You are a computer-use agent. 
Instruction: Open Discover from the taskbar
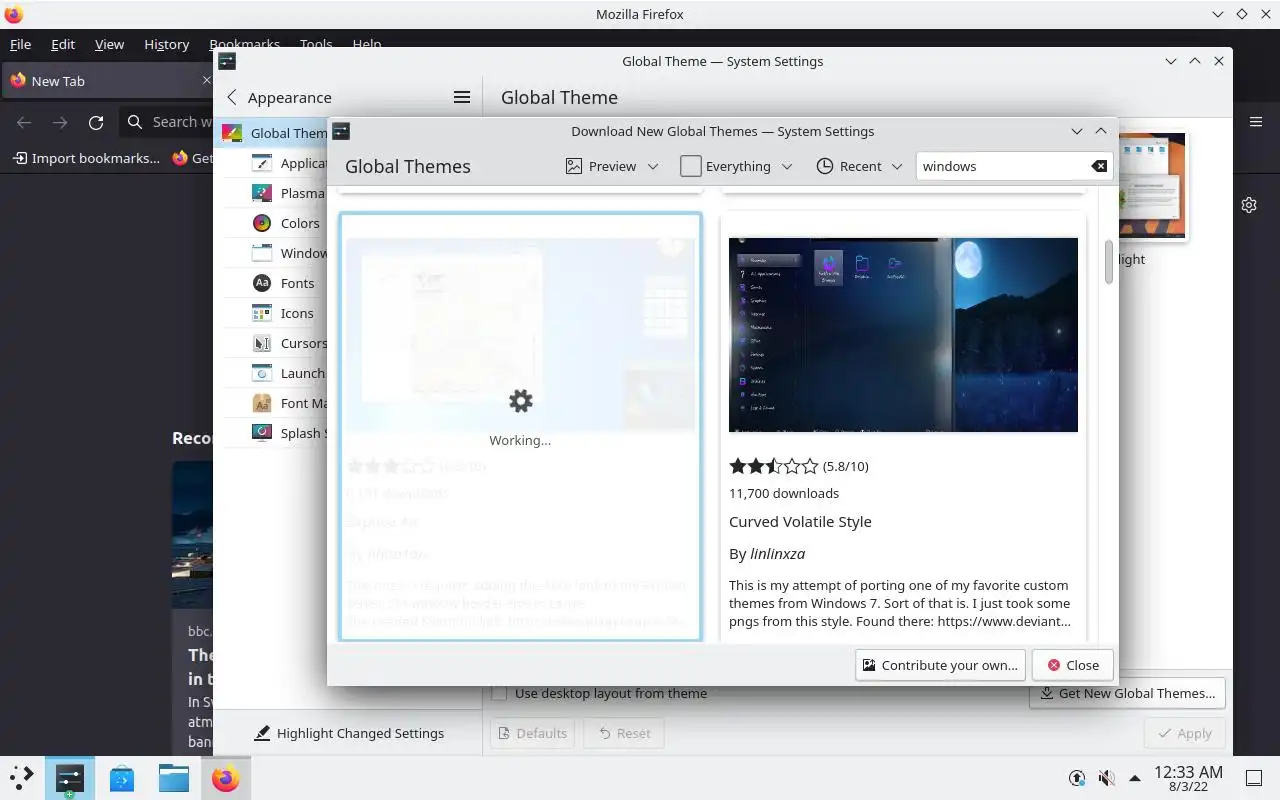point(122,778)
